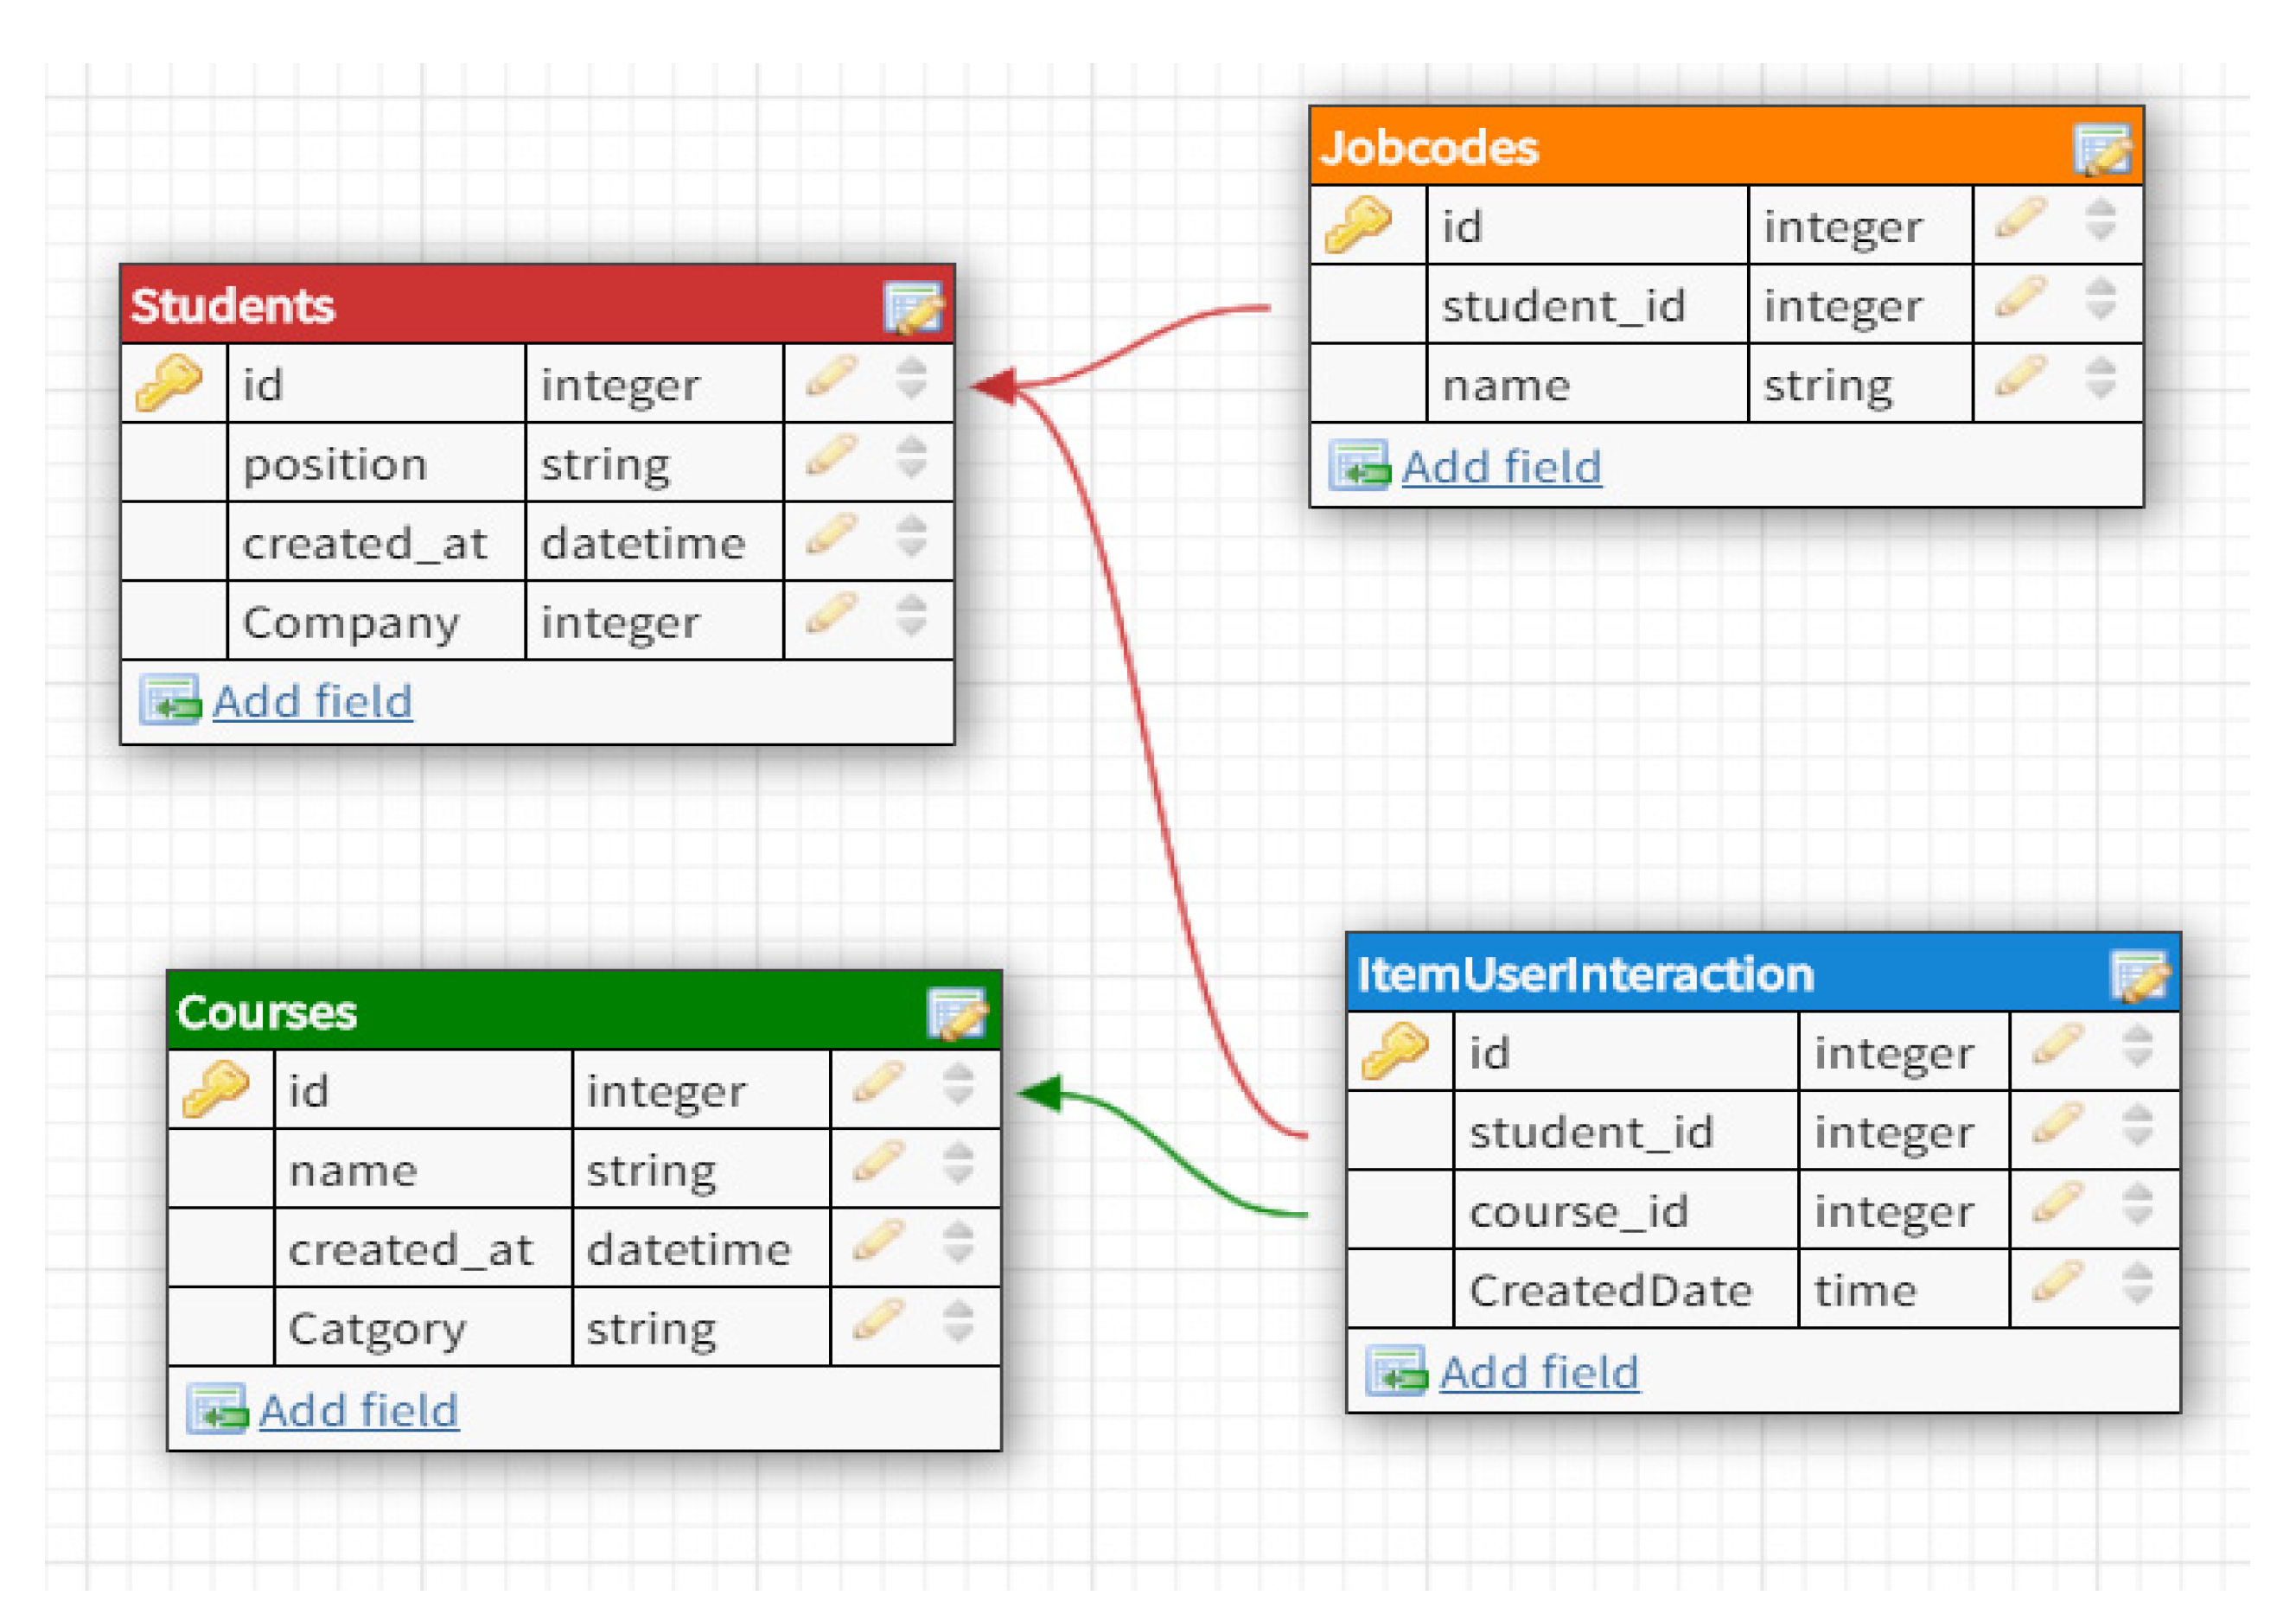Click Add field link in Students table

click(x=312, y=702)
